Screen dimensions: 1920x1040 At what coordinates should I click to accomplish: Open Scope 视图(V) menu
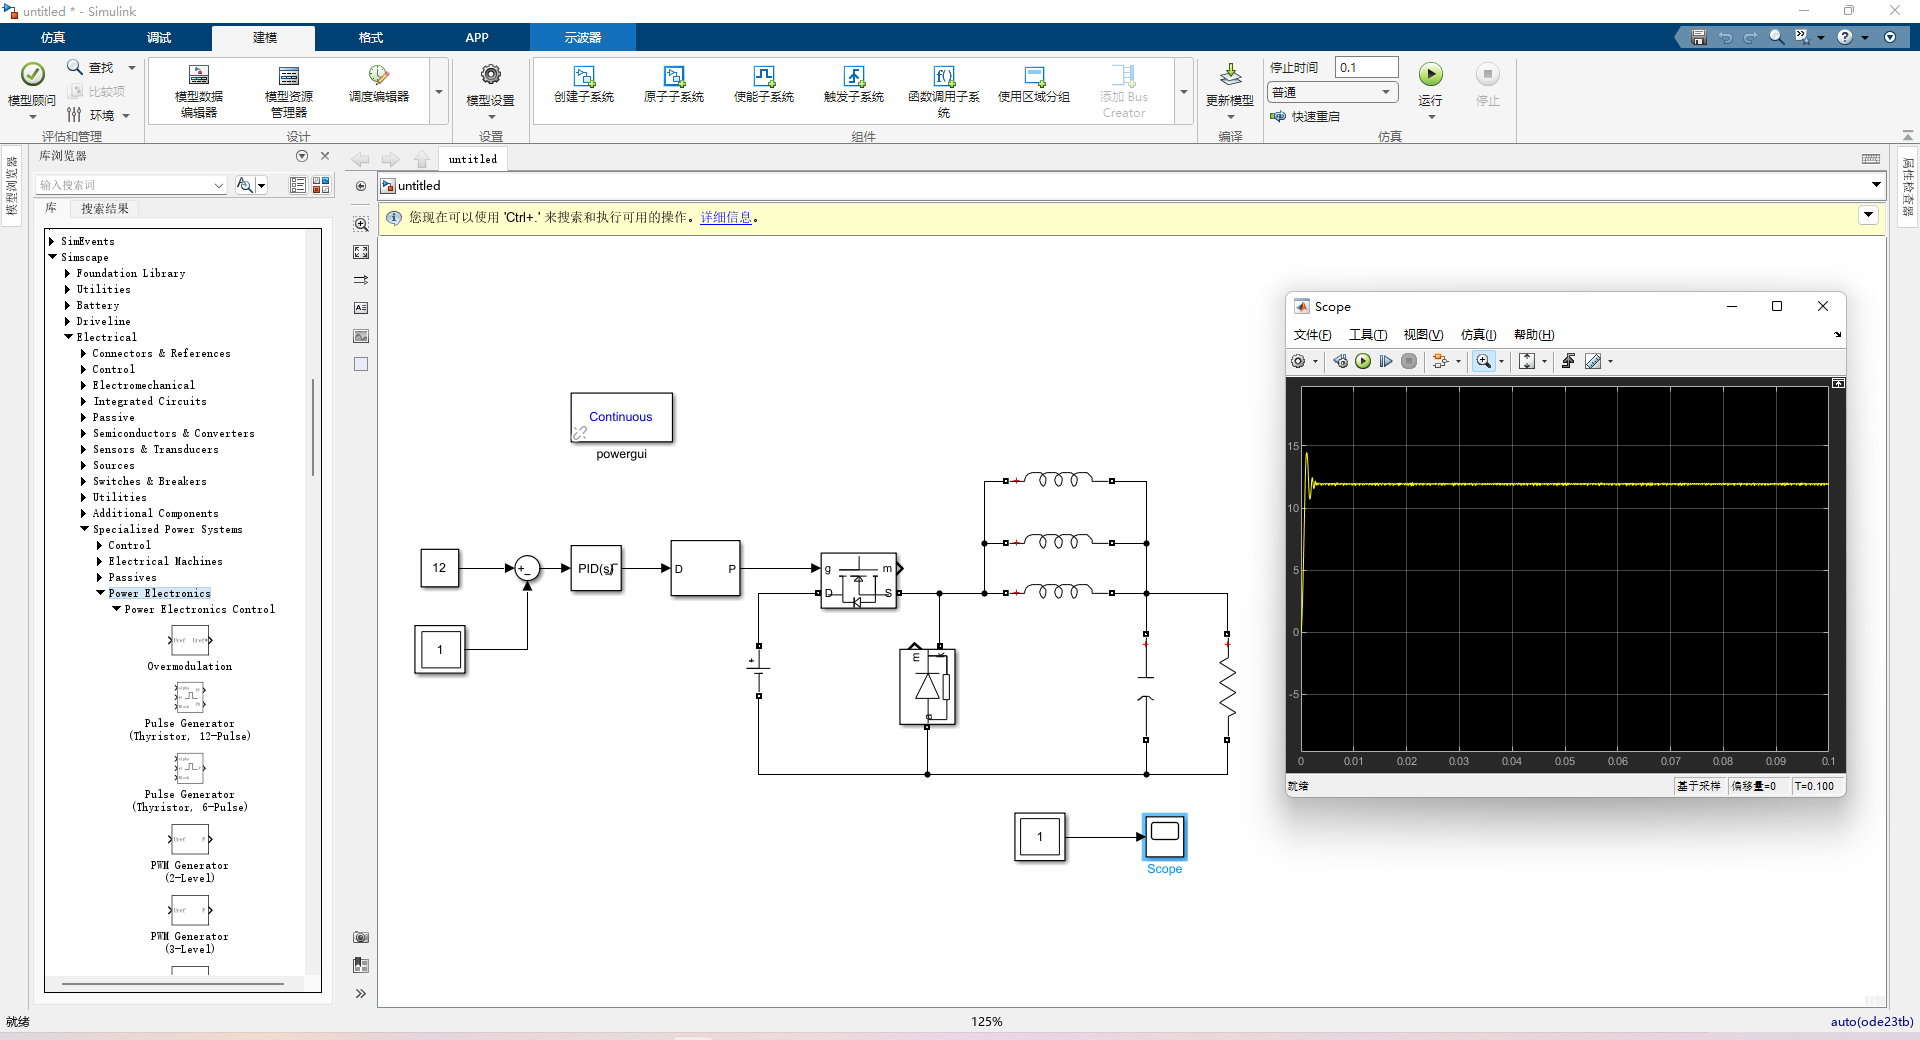point(1423,335)
